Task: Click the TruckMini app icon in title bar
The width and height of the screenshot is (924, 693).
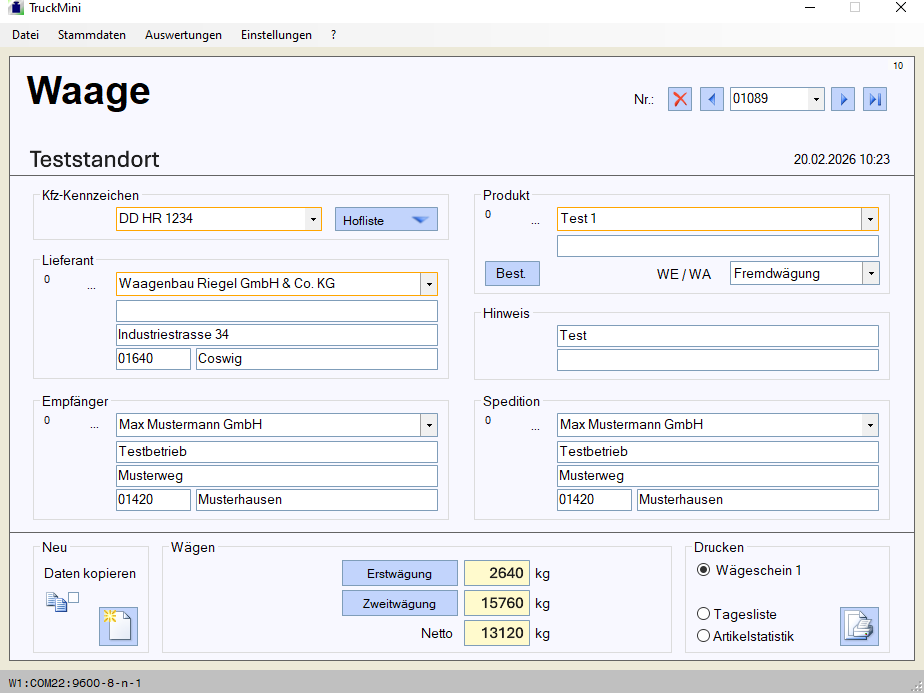Action: coord(15,8)
